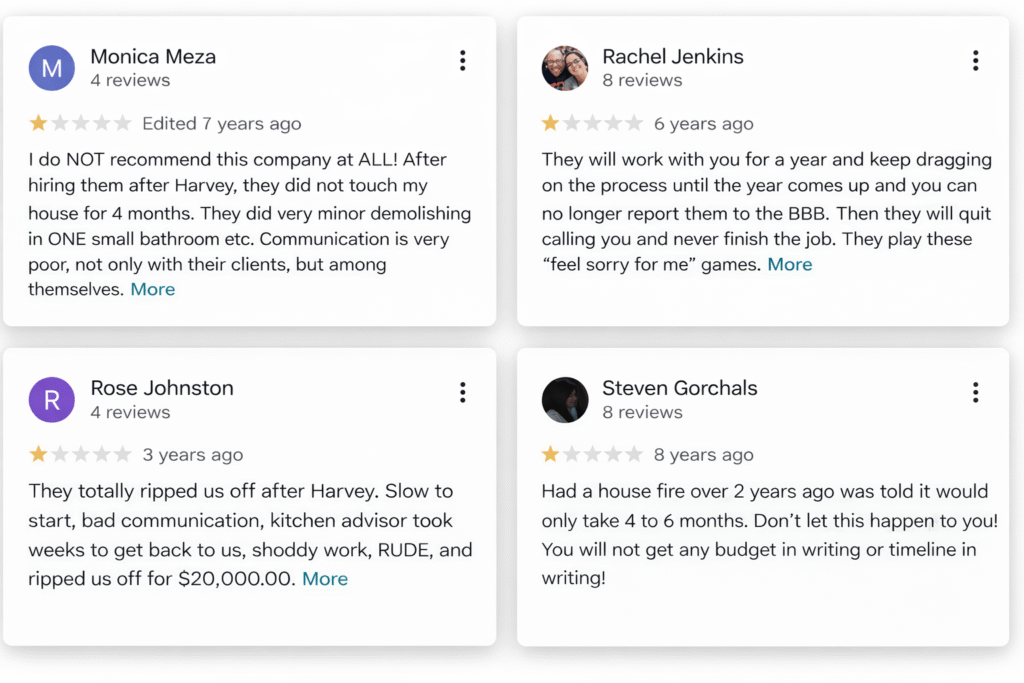Open Steven Gorchals' reviewer profile name
This screenshot has width=1024, height=683.
(680, 388)
